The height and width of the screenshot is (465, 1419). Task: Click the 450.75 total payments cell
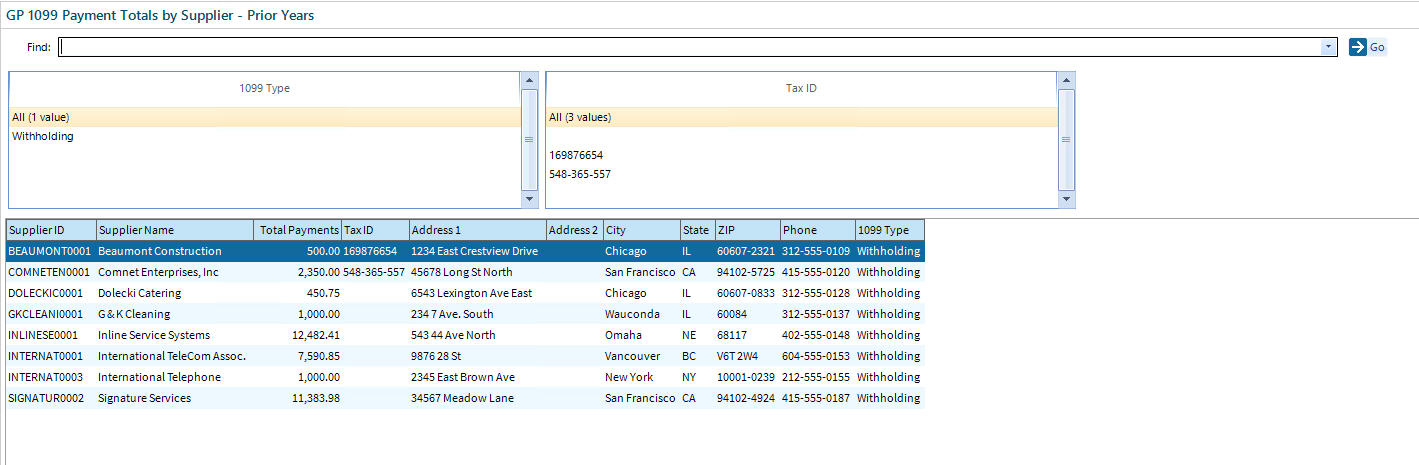coord(298,293)
